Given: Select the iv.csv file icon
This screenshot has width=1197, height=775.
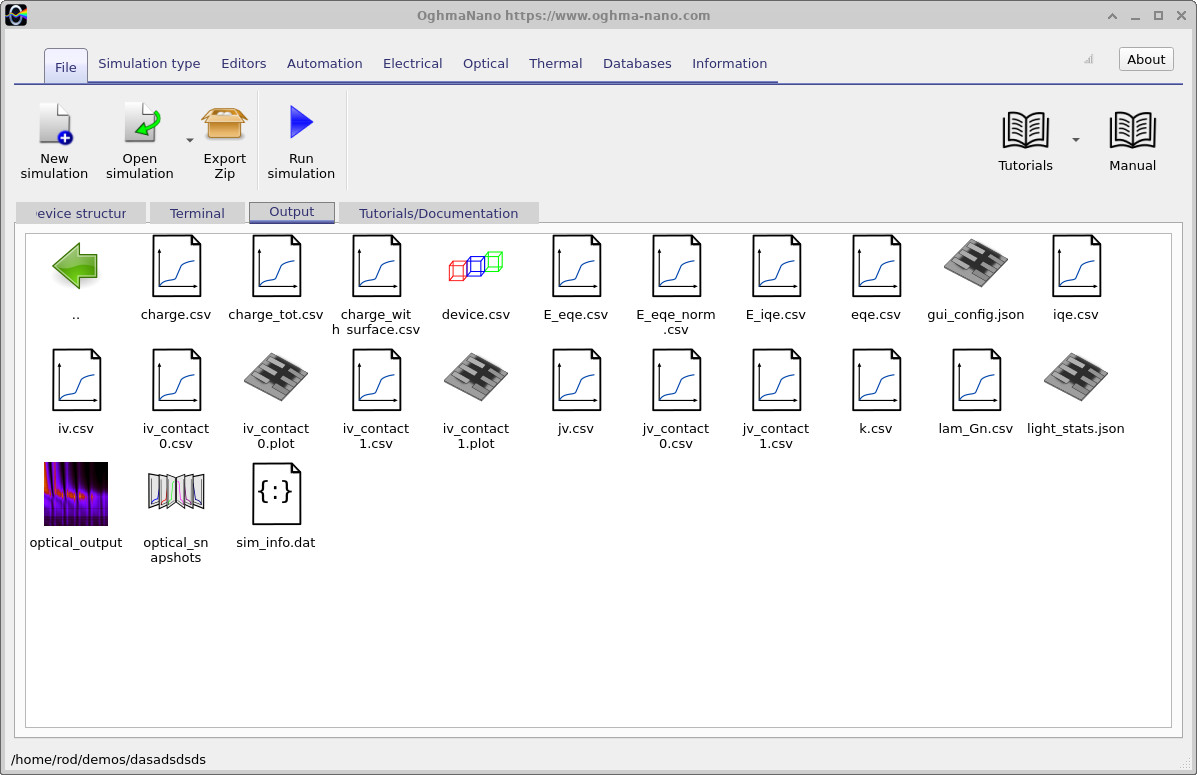Looking at the screenshot, I should (76, 379).
